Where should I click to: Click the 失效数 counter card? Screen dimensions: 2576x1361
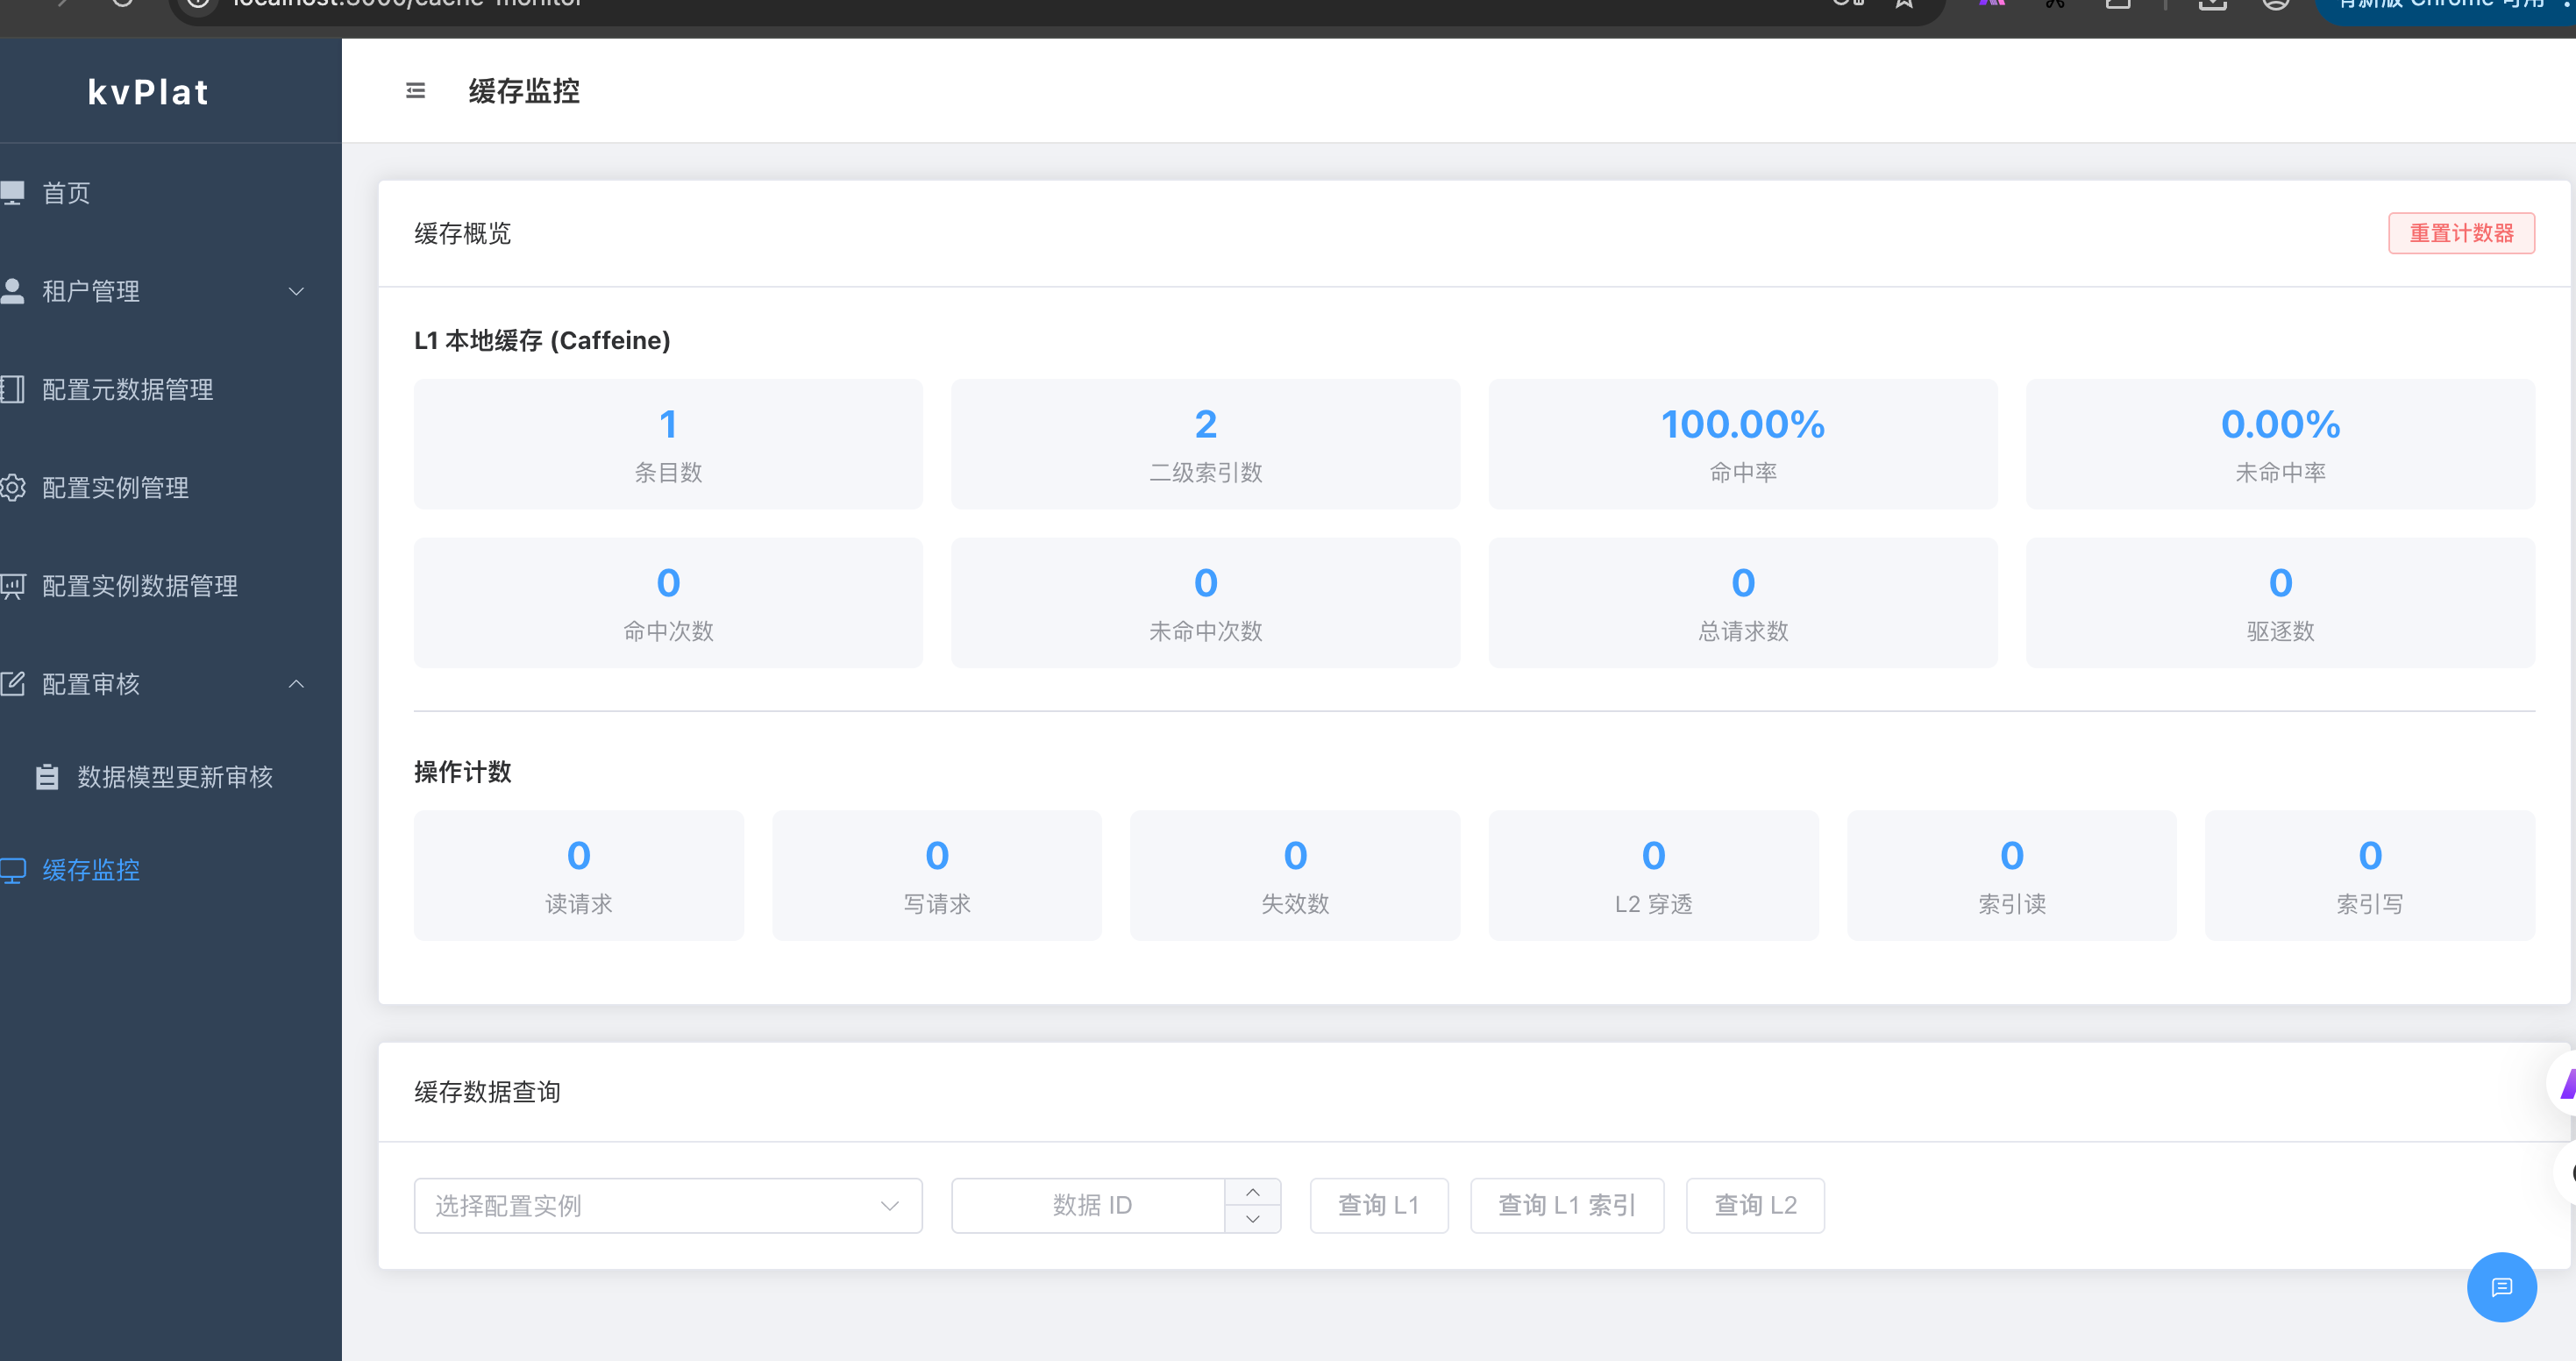coord(1294,875)
